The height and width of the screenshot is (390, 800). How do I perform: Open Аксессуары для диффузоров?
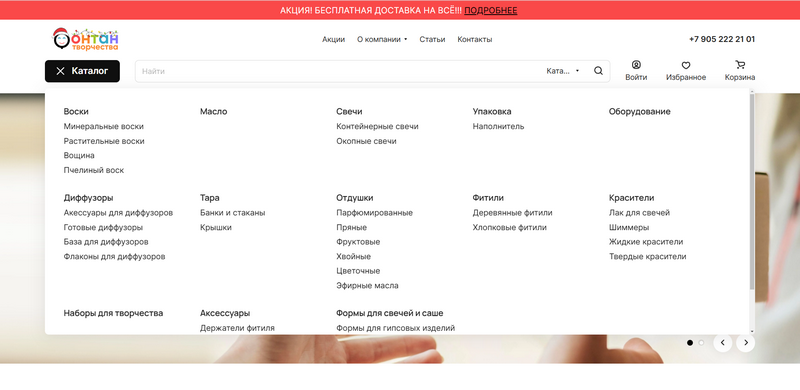click(118, 212)
